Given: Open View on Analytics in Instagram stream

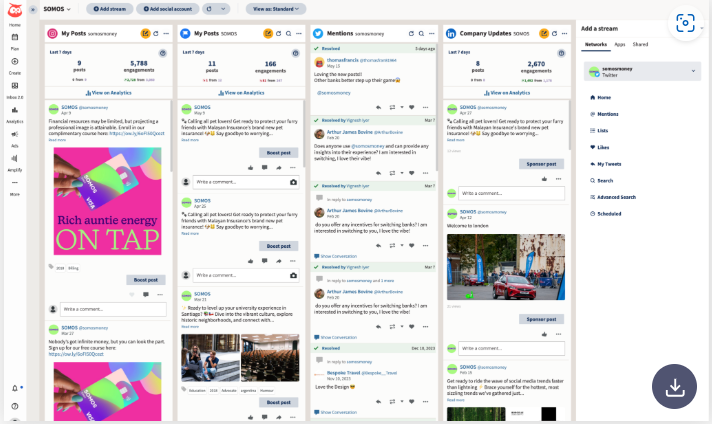Looking at the screenshot, I should click(x=109, y=93).
